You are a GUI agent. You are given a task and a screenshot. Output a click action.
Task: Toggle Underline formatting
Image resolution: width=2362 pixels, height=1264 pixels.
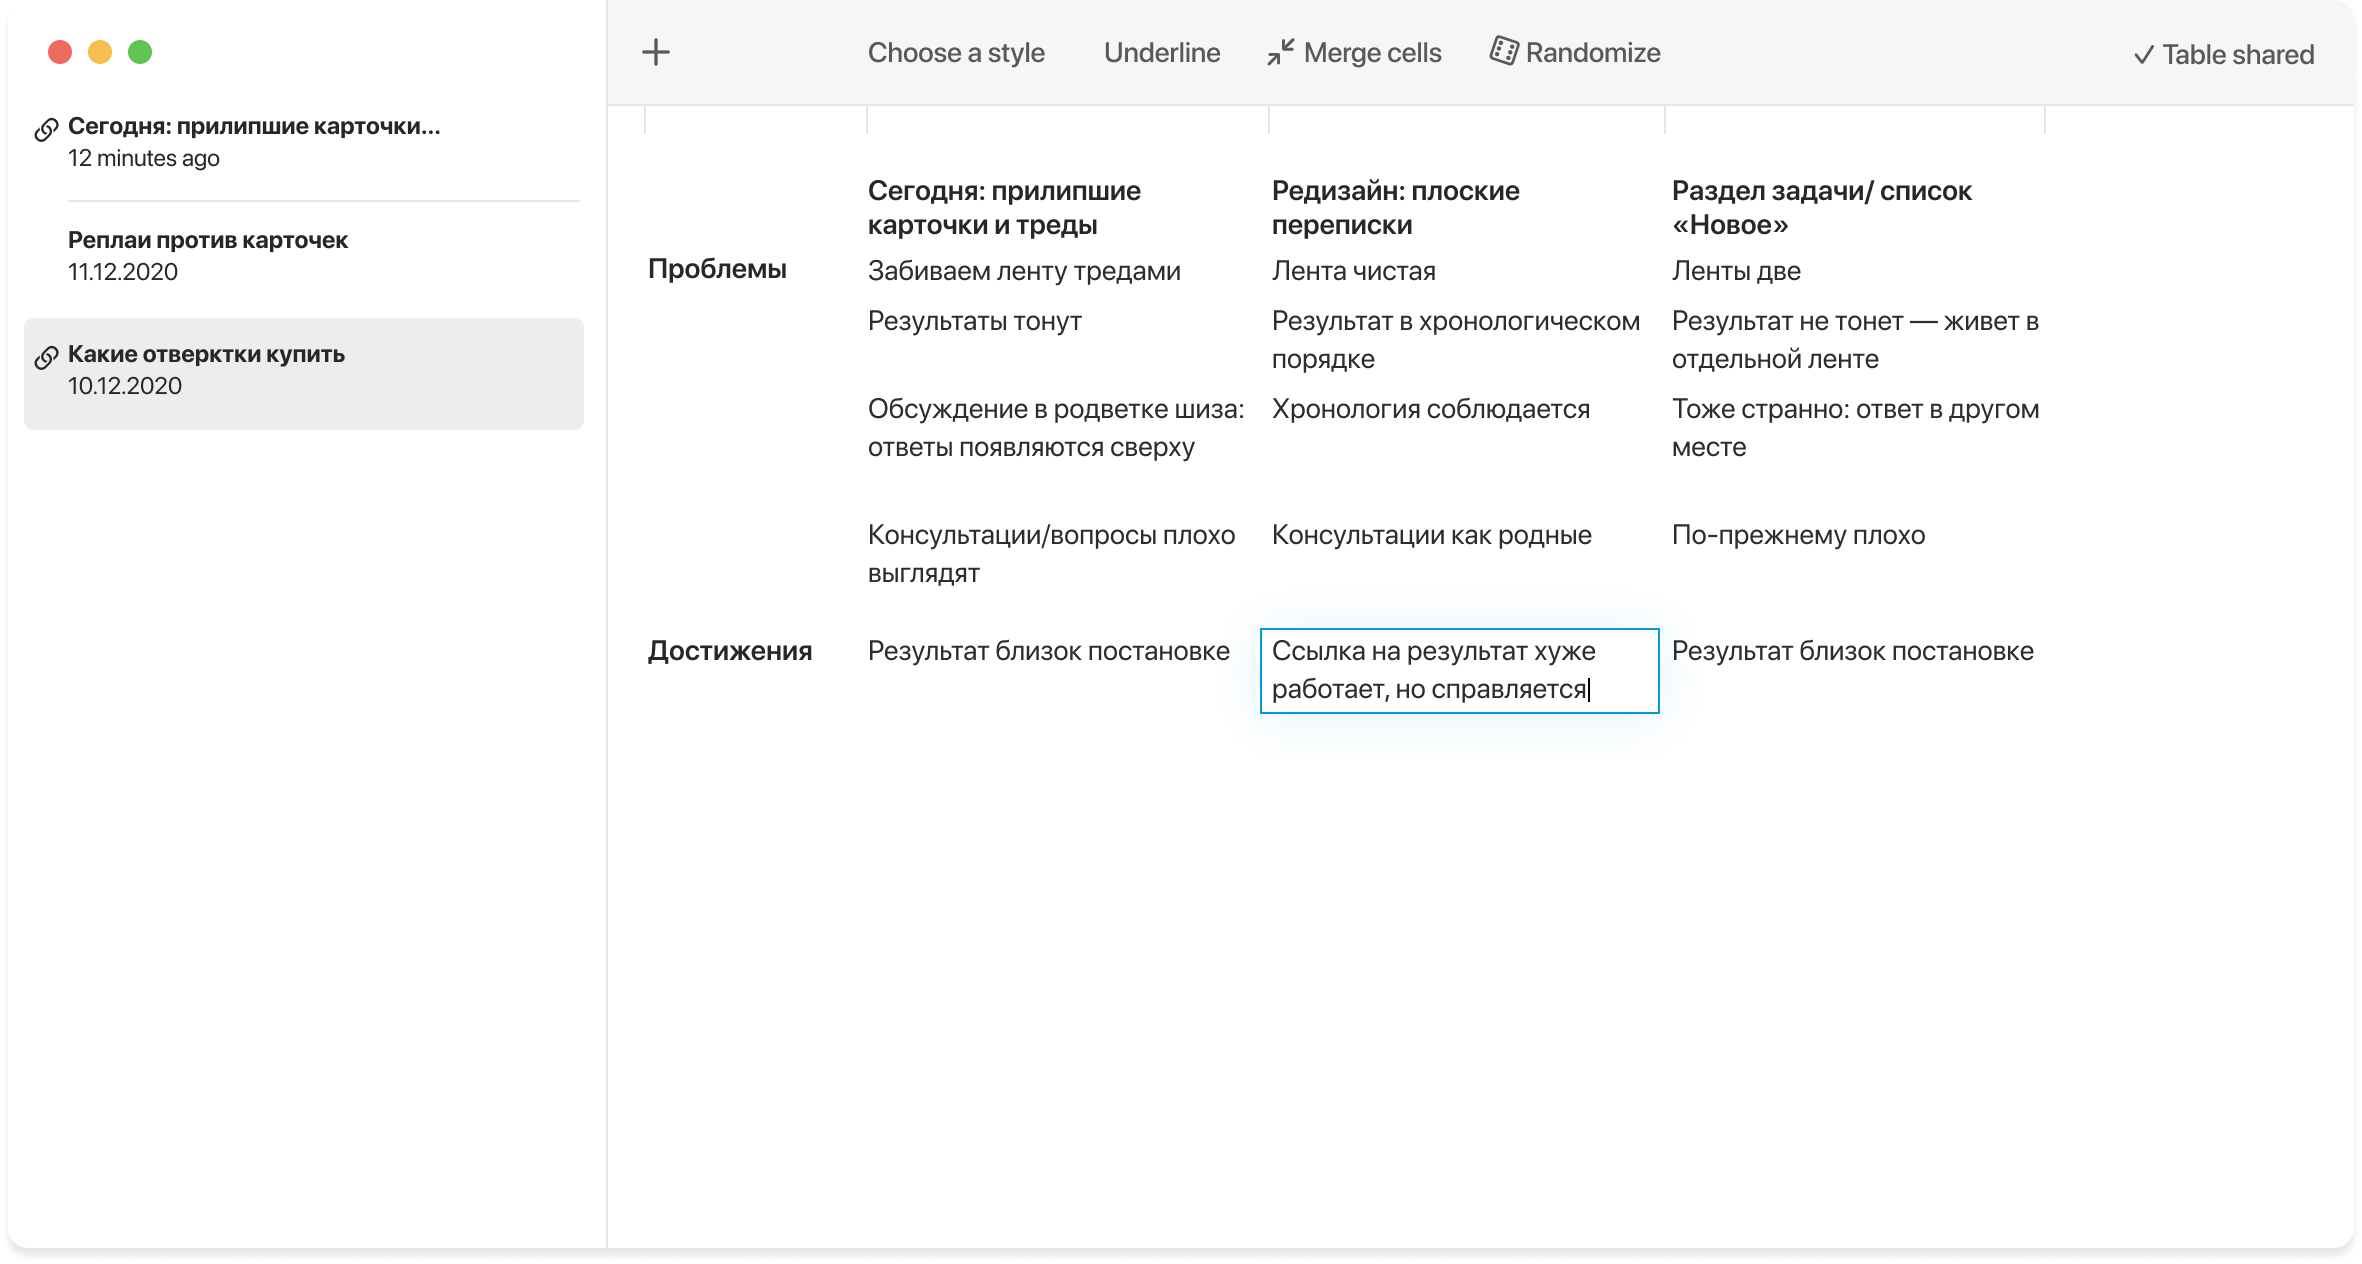click(1161, 53)
